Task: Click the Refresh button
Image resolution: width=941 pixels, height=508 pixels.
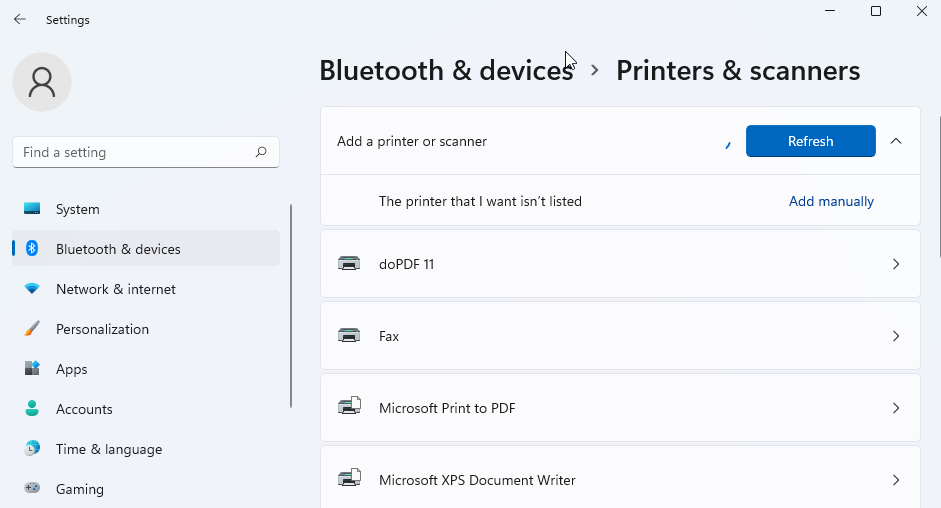Action: pos(810,141)
